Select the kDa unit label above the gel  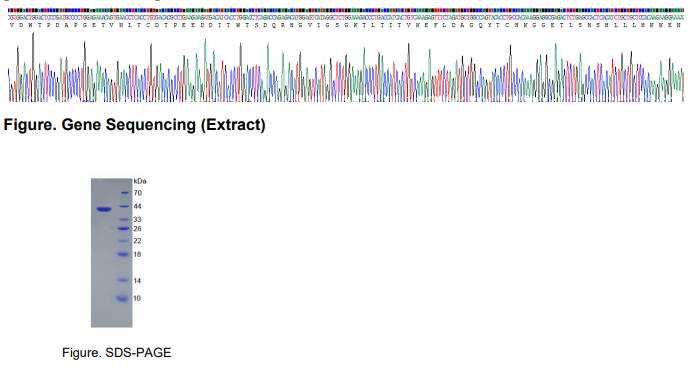pyautogui.click(x=140, y=181)
